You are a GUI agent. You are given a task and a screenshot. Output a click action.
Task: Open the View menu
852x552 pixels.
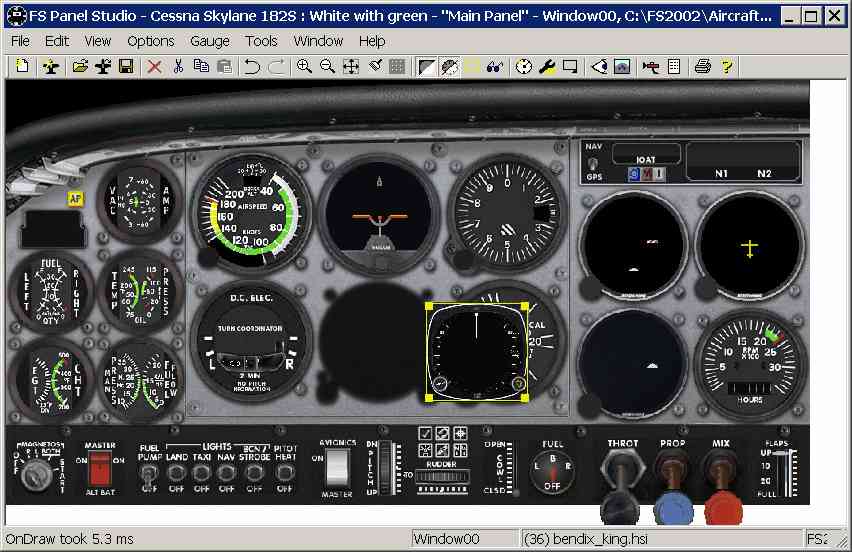click(98, 41)
